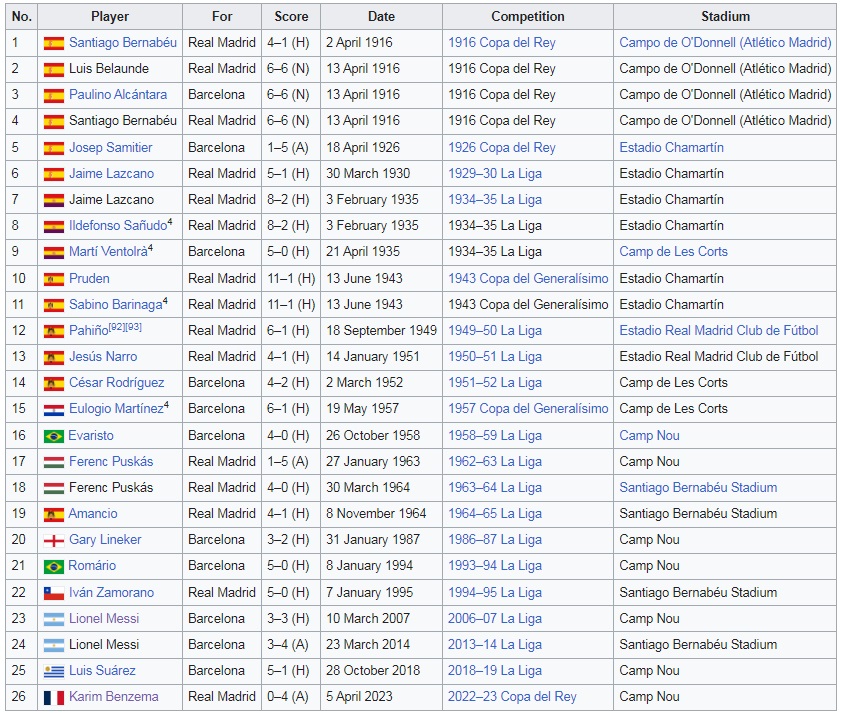Click the Hungary flag in row 17
This screenshot has width=843, height=713.
tap(54, 462)
